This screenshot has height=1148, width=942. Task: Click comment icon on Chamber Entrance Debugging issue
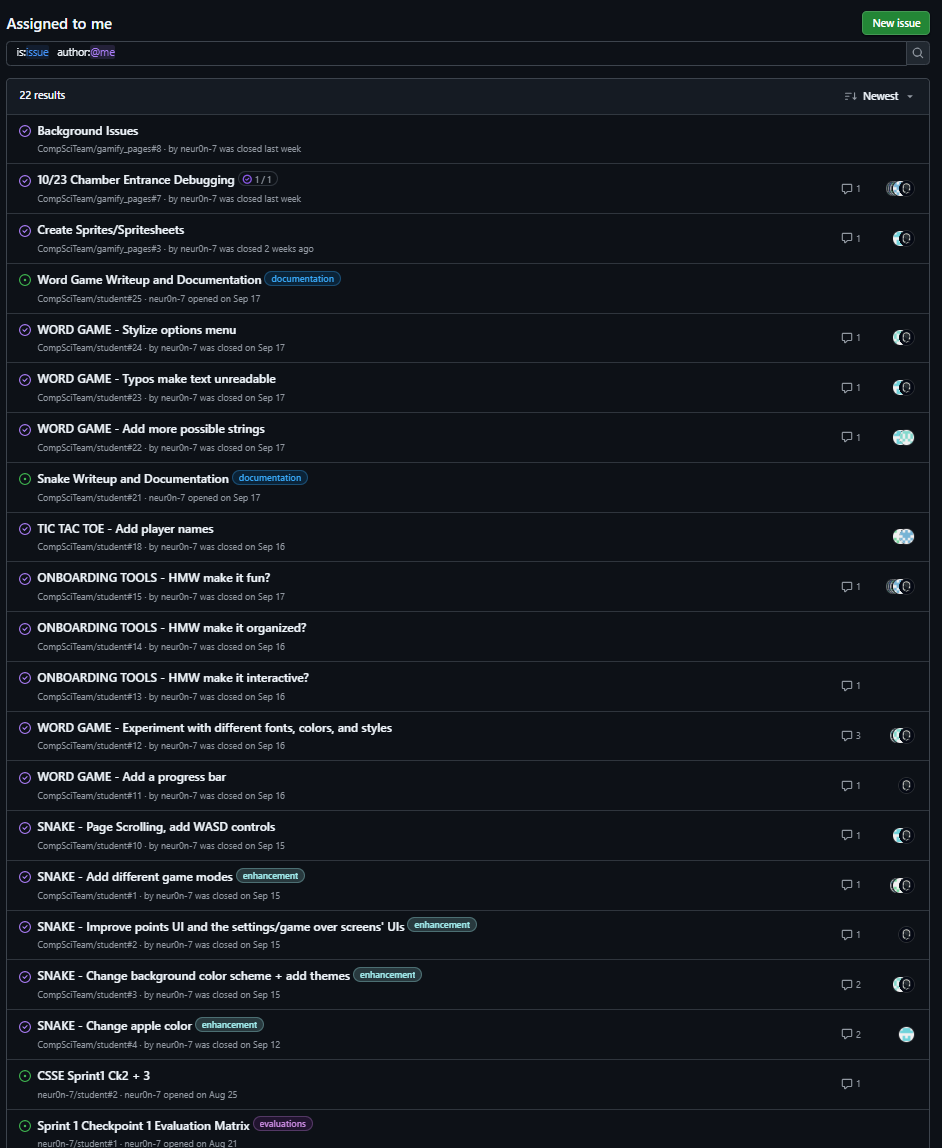click(846, 189)
